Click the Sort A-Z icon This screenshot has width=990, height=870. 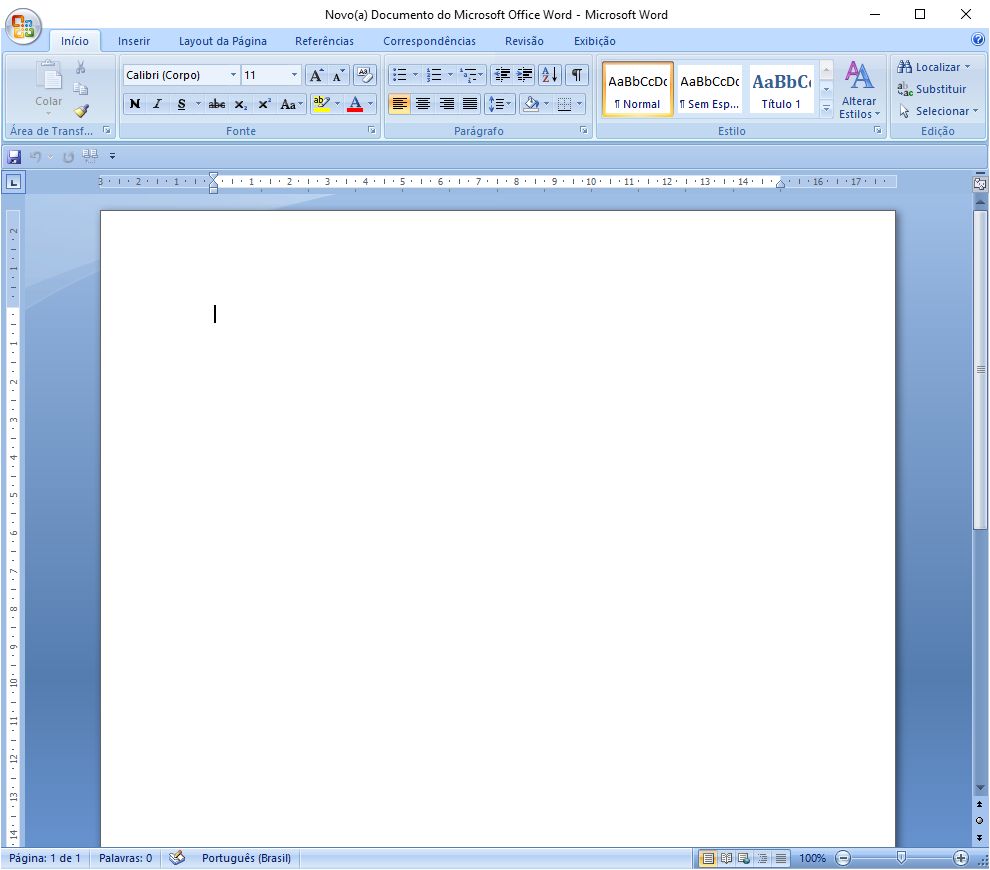coord(550,75)
